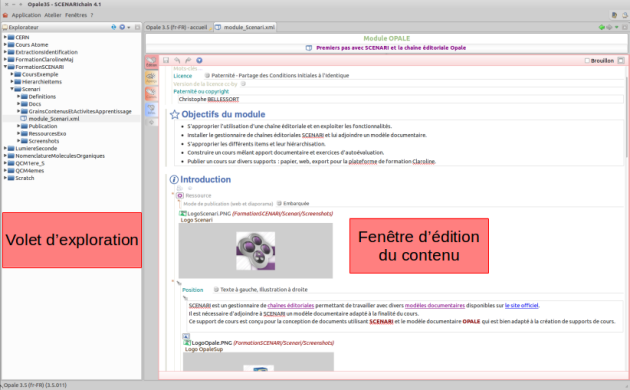This screenshot has width=630, height=390.
Task: Click the small diamond icon below side tabs
Action: [151, 122]
